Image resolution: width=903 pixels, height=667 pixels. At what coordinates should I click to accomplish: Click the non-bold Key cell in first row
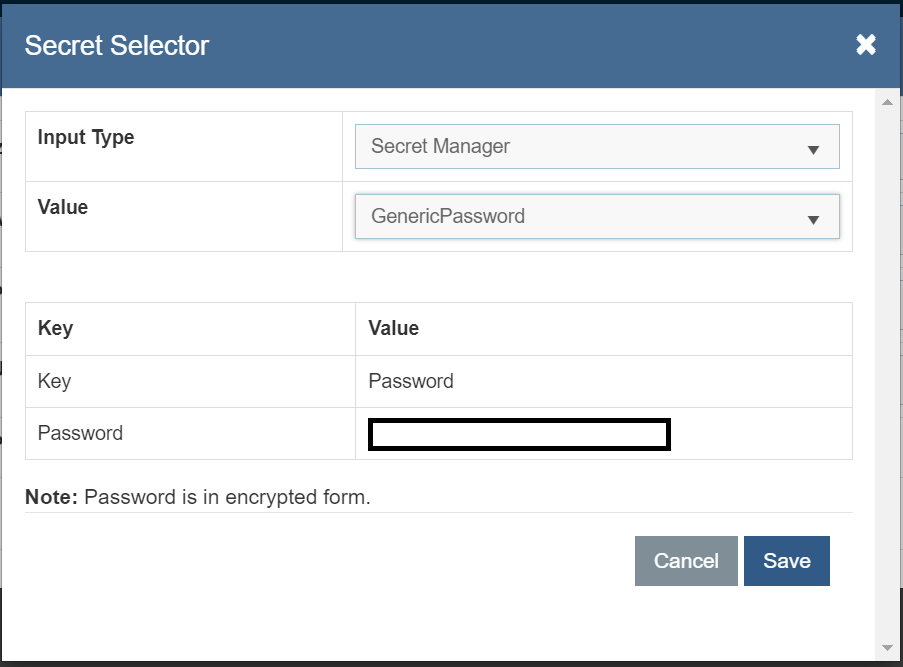(54, 381)
